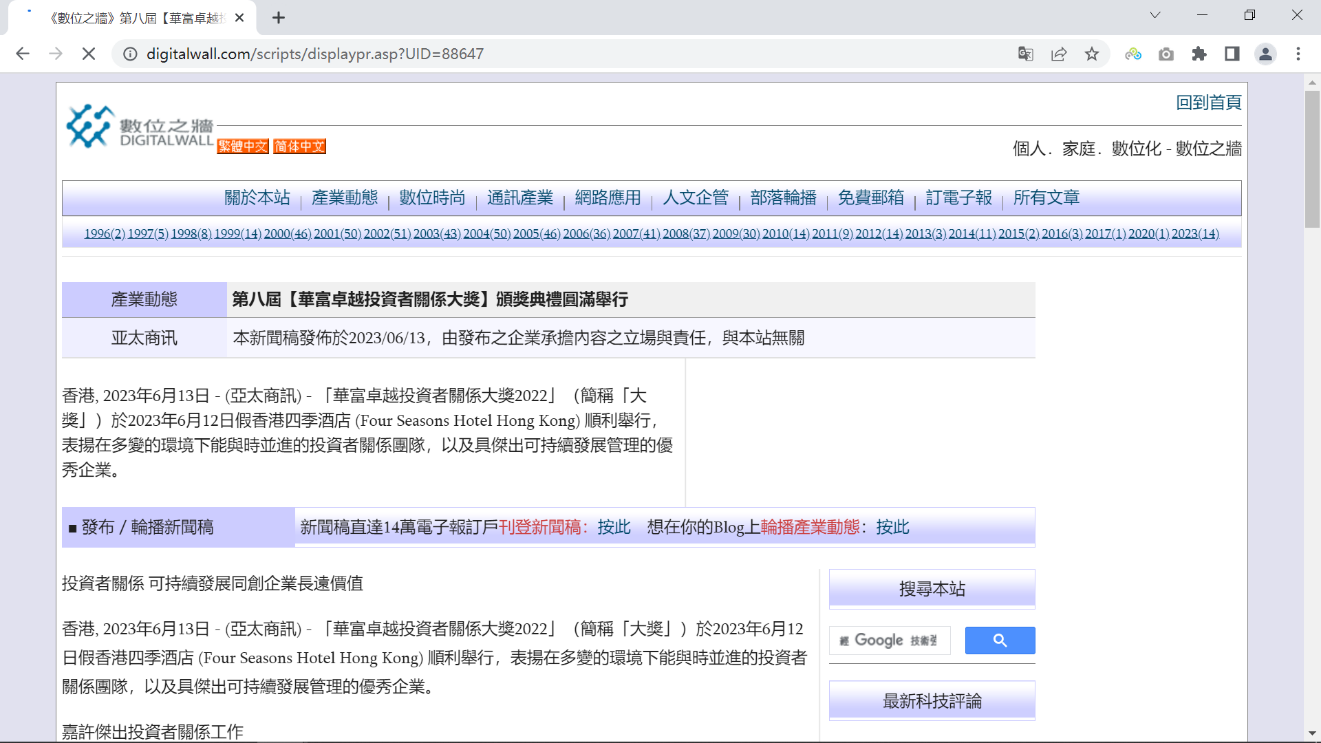Viewport: 1321px width, 743px height.
Task: Open the 免費郵箱 menu item
Action: 871,198
